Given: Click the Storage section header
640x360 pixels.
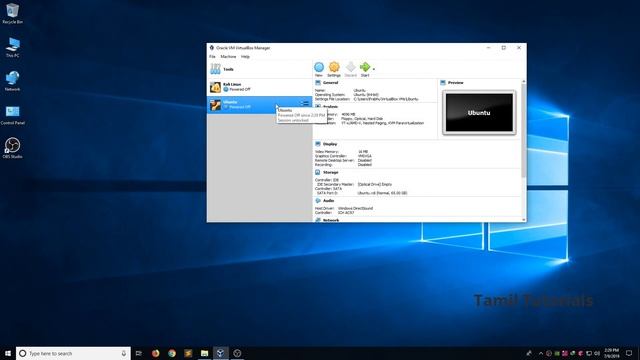Looking at the screenshot, I should pos(331,173).
